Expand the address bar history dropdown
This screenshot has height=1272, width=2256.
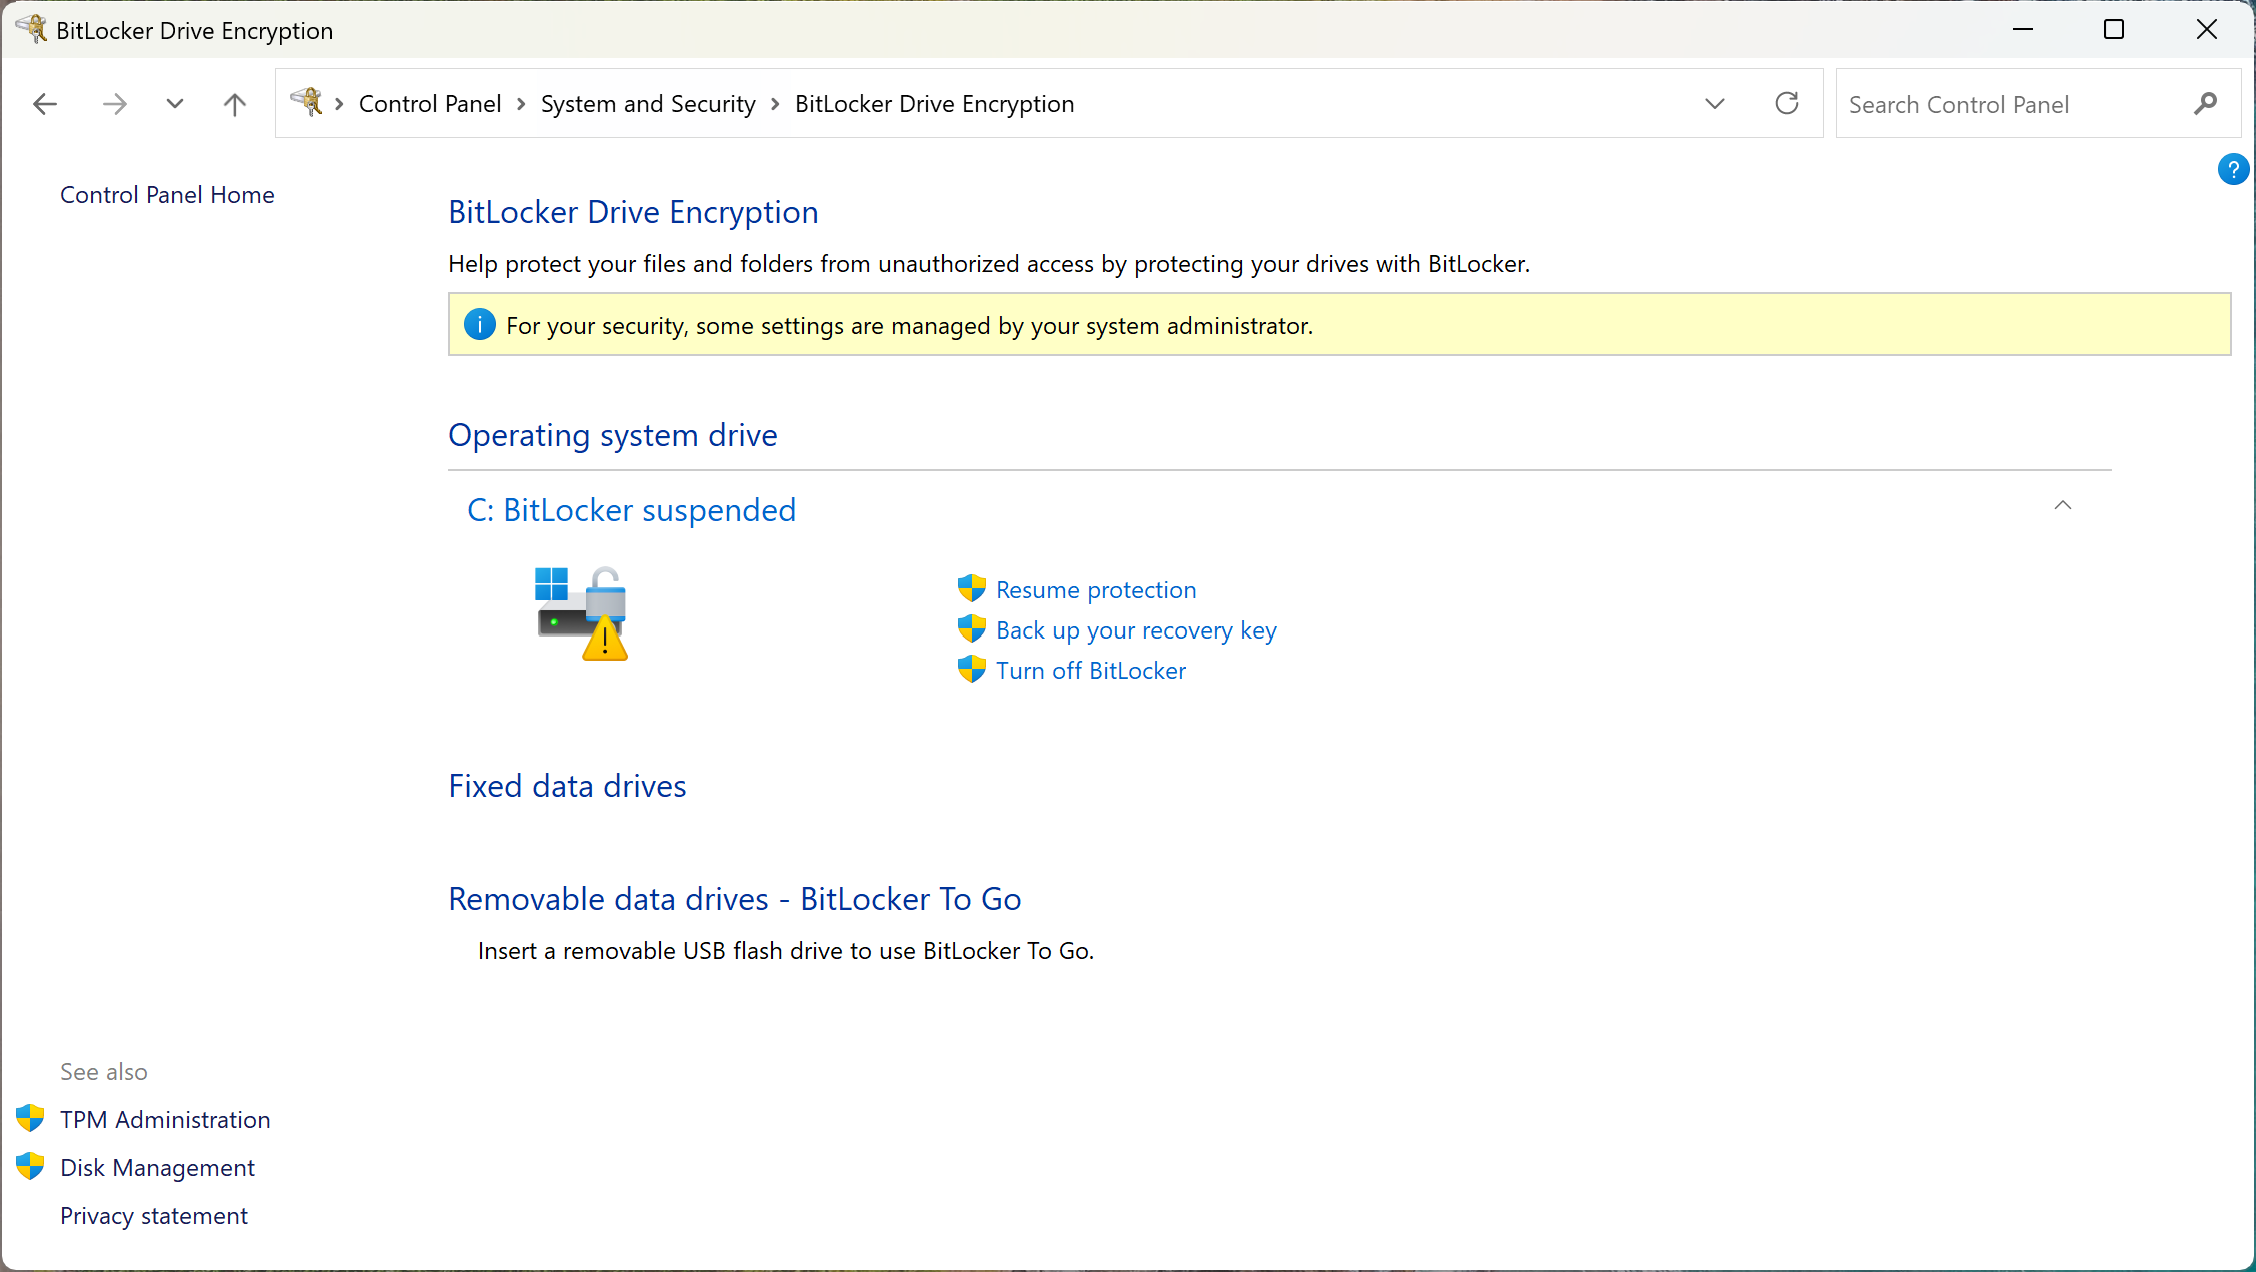1714,104
